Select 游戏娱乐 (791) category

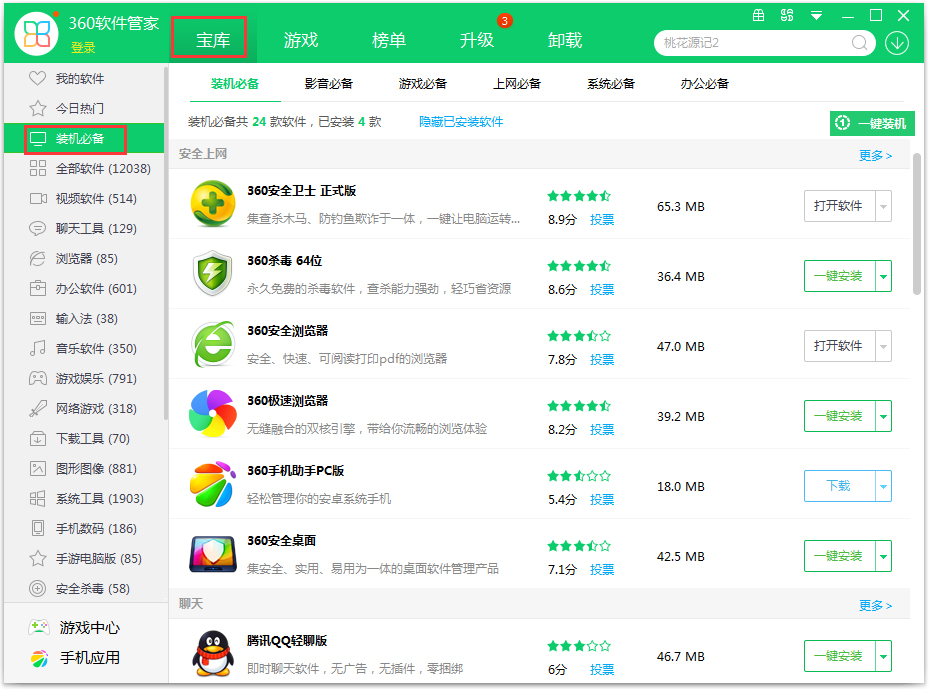tap(84, 378)
